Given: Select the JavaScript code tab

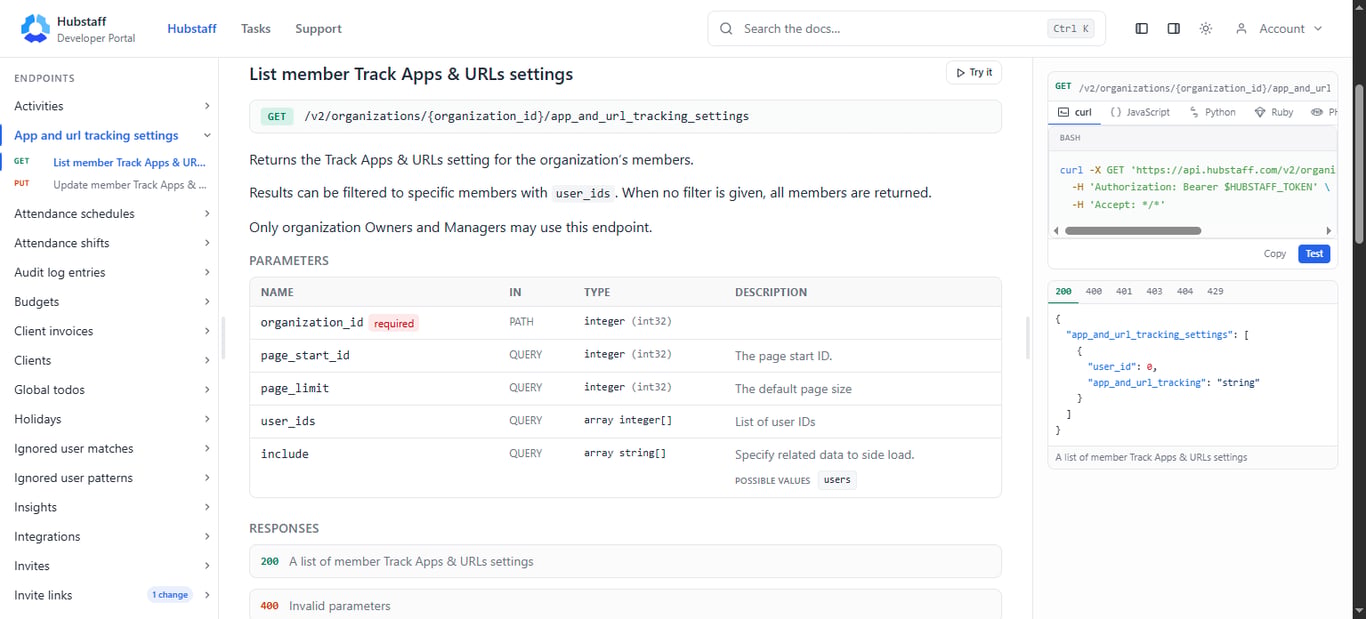Looking at the screenshot, I should pos(1140,113).
